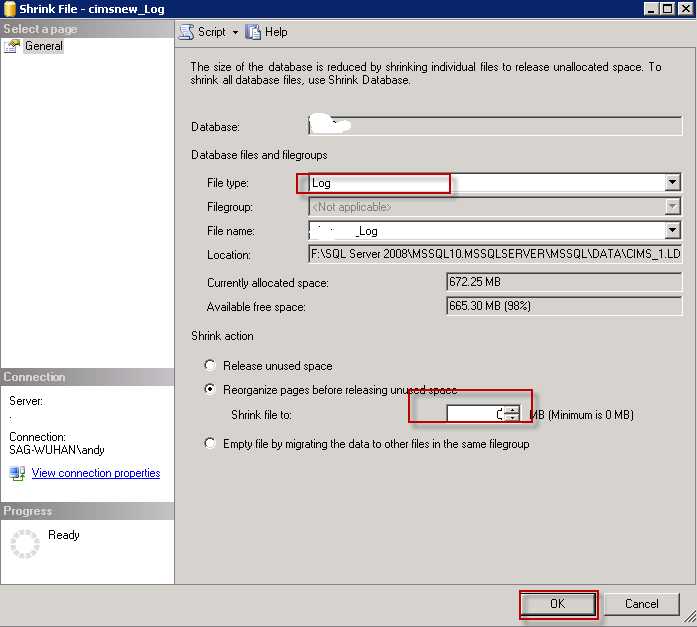Select the General page entry
The height and width of the screenshot is (627, 697).
[44, 46]
